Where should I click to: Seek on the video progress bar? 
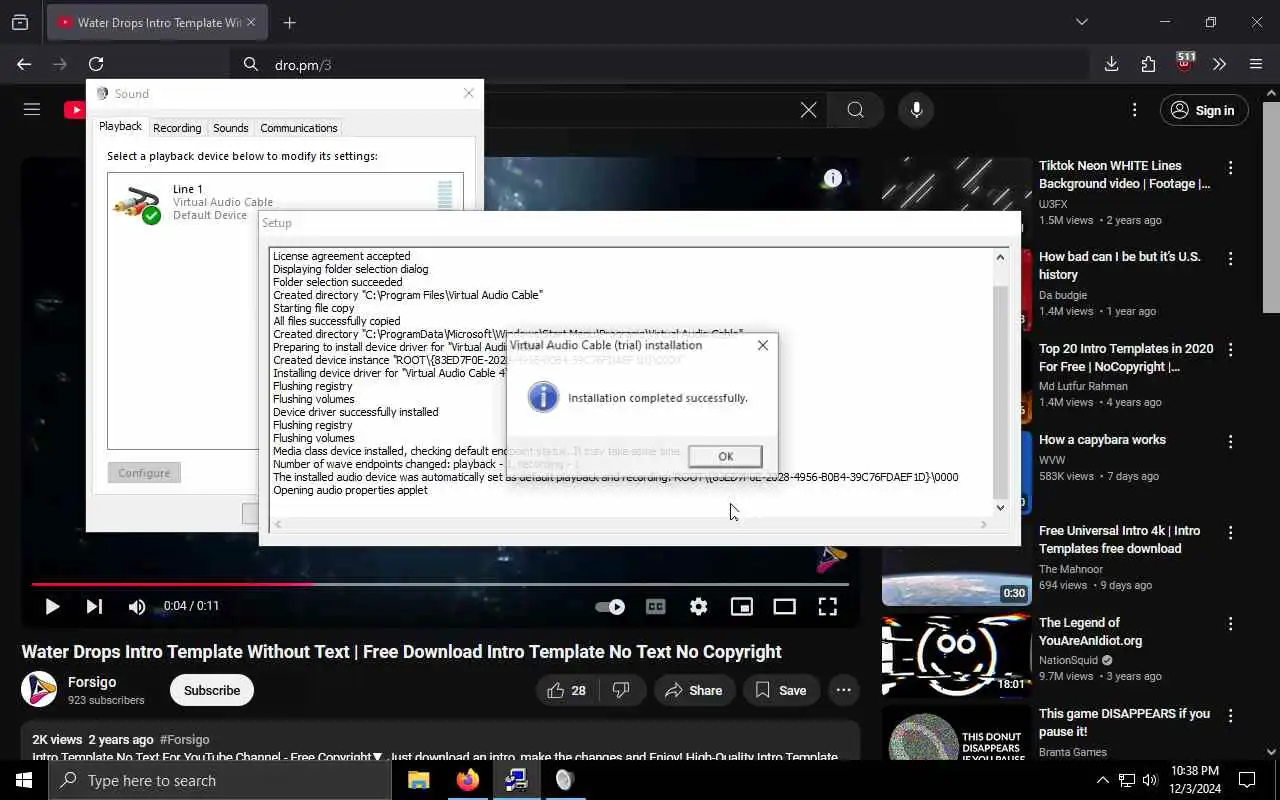point(440,584)
